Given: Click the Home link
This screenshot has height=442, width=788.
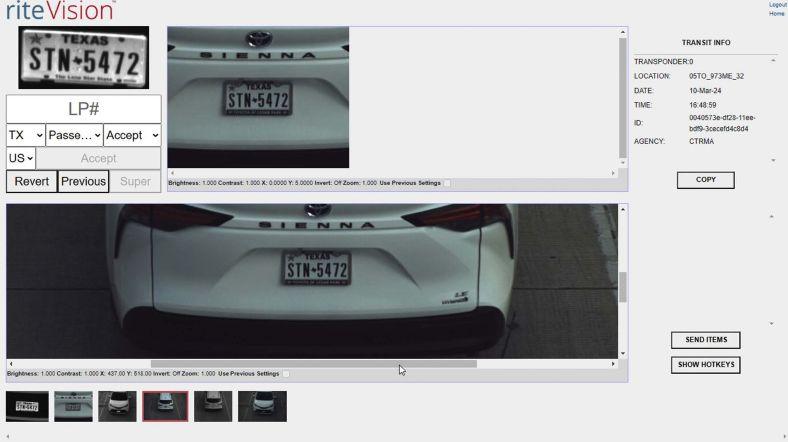Looking at the screenshot, I should coord(776,14).
